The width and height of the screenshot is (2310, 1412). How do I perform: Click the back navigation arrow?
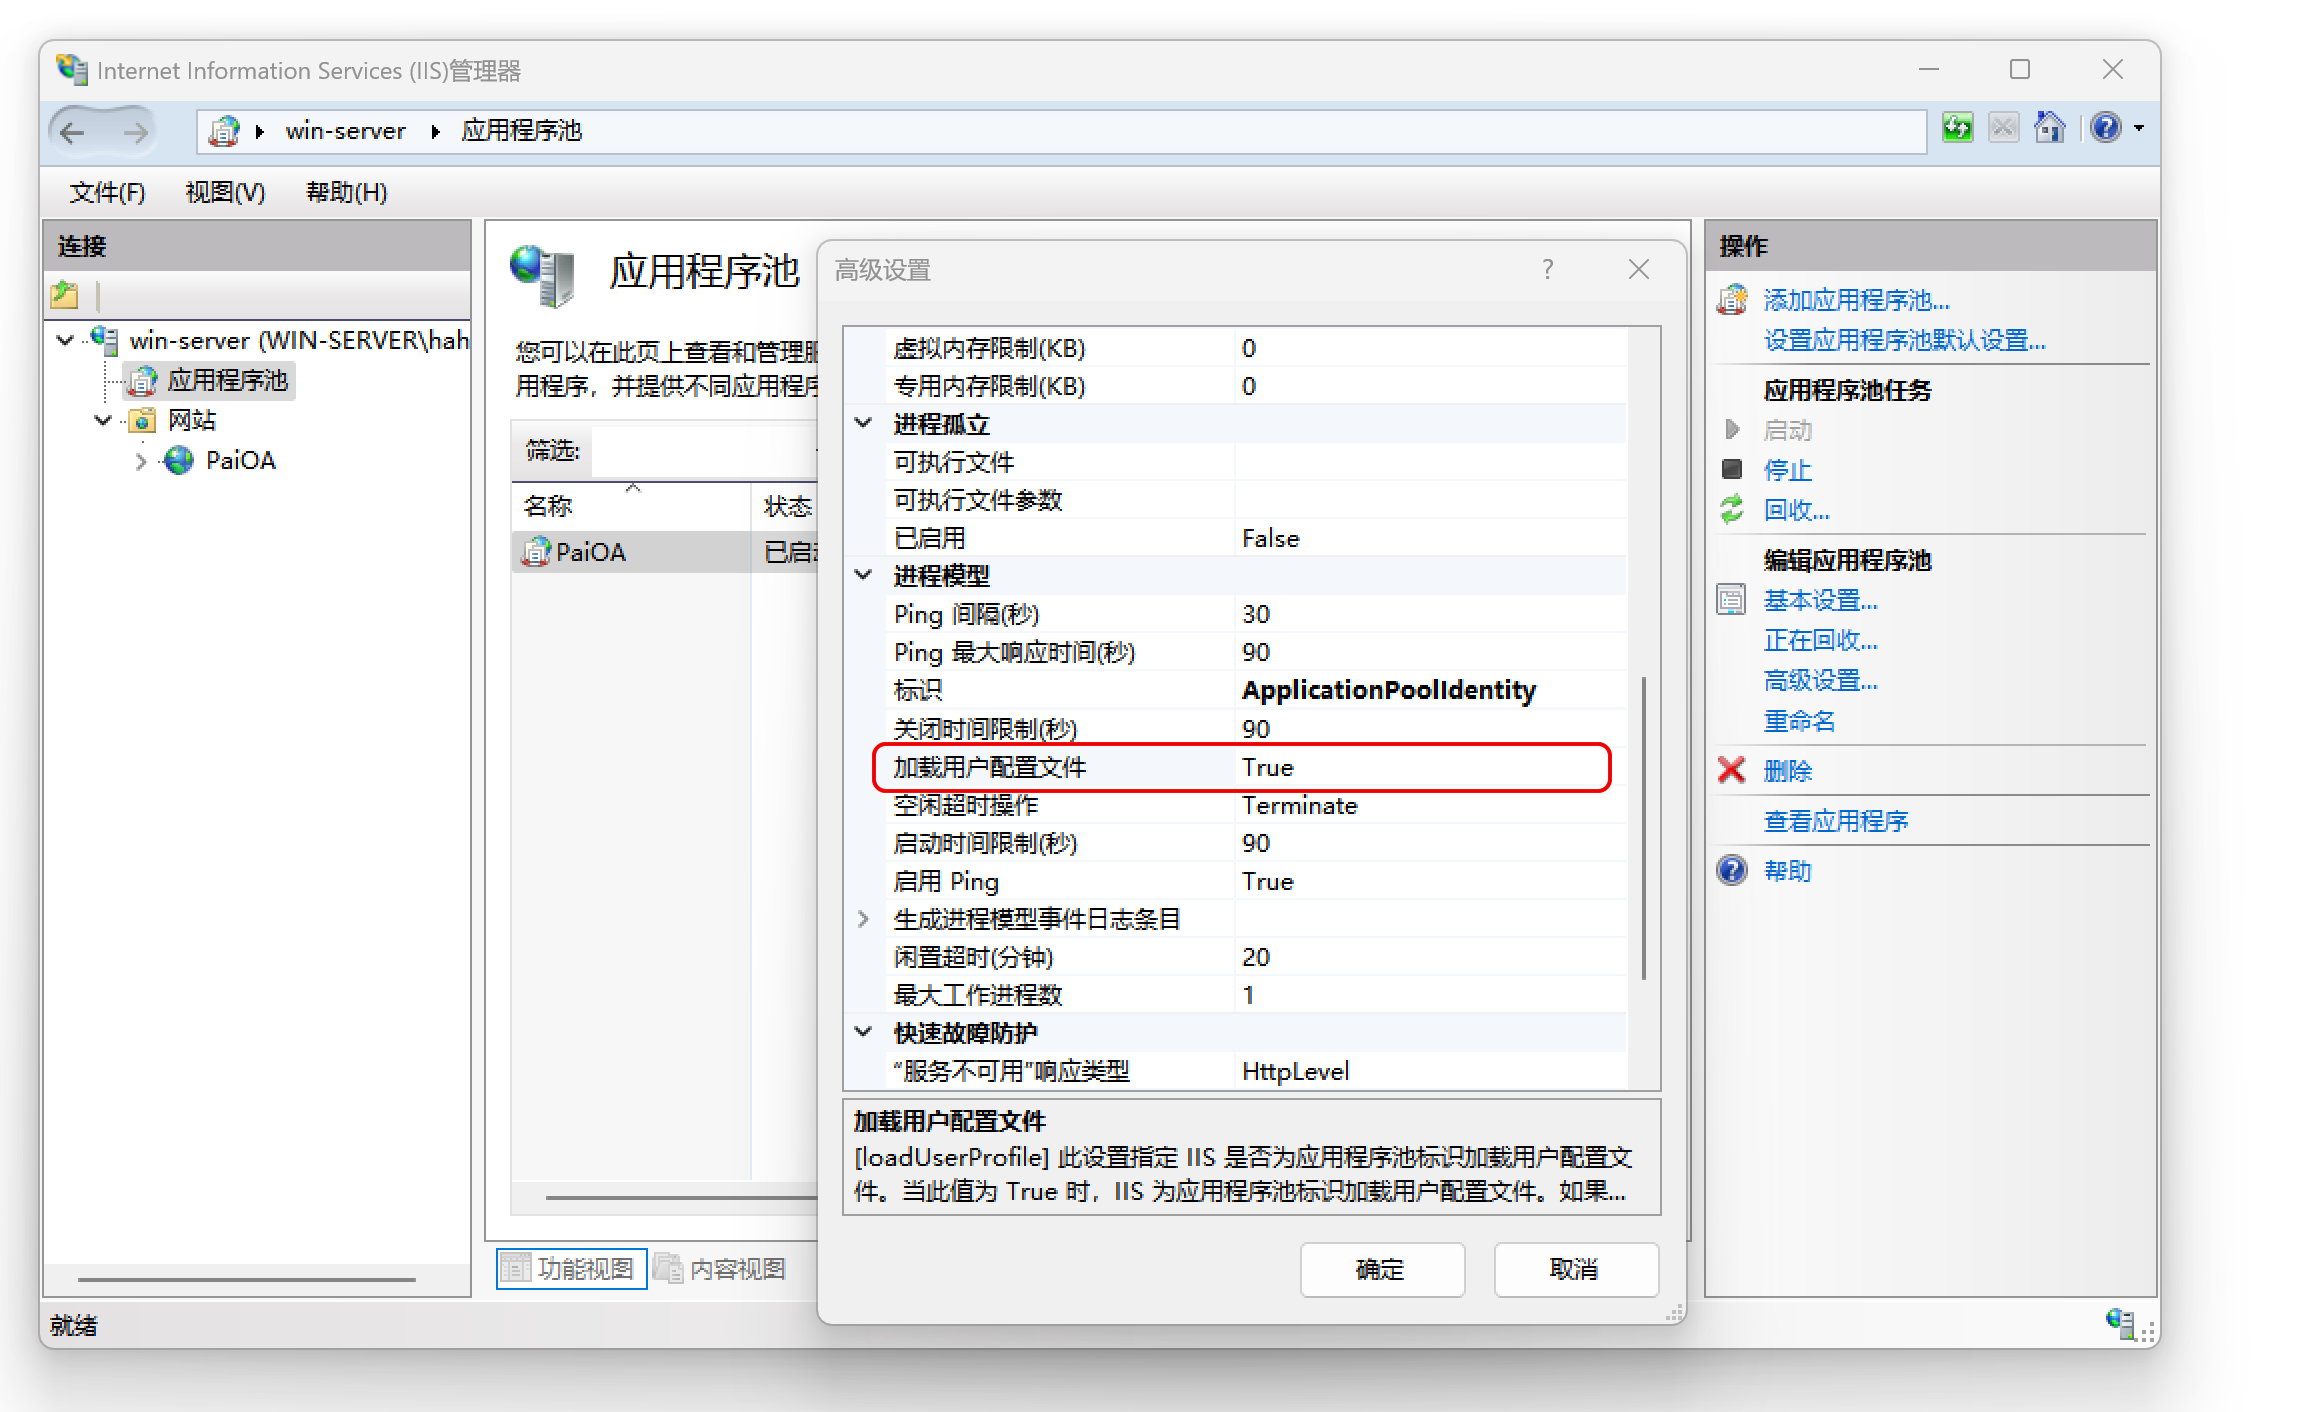73,132
